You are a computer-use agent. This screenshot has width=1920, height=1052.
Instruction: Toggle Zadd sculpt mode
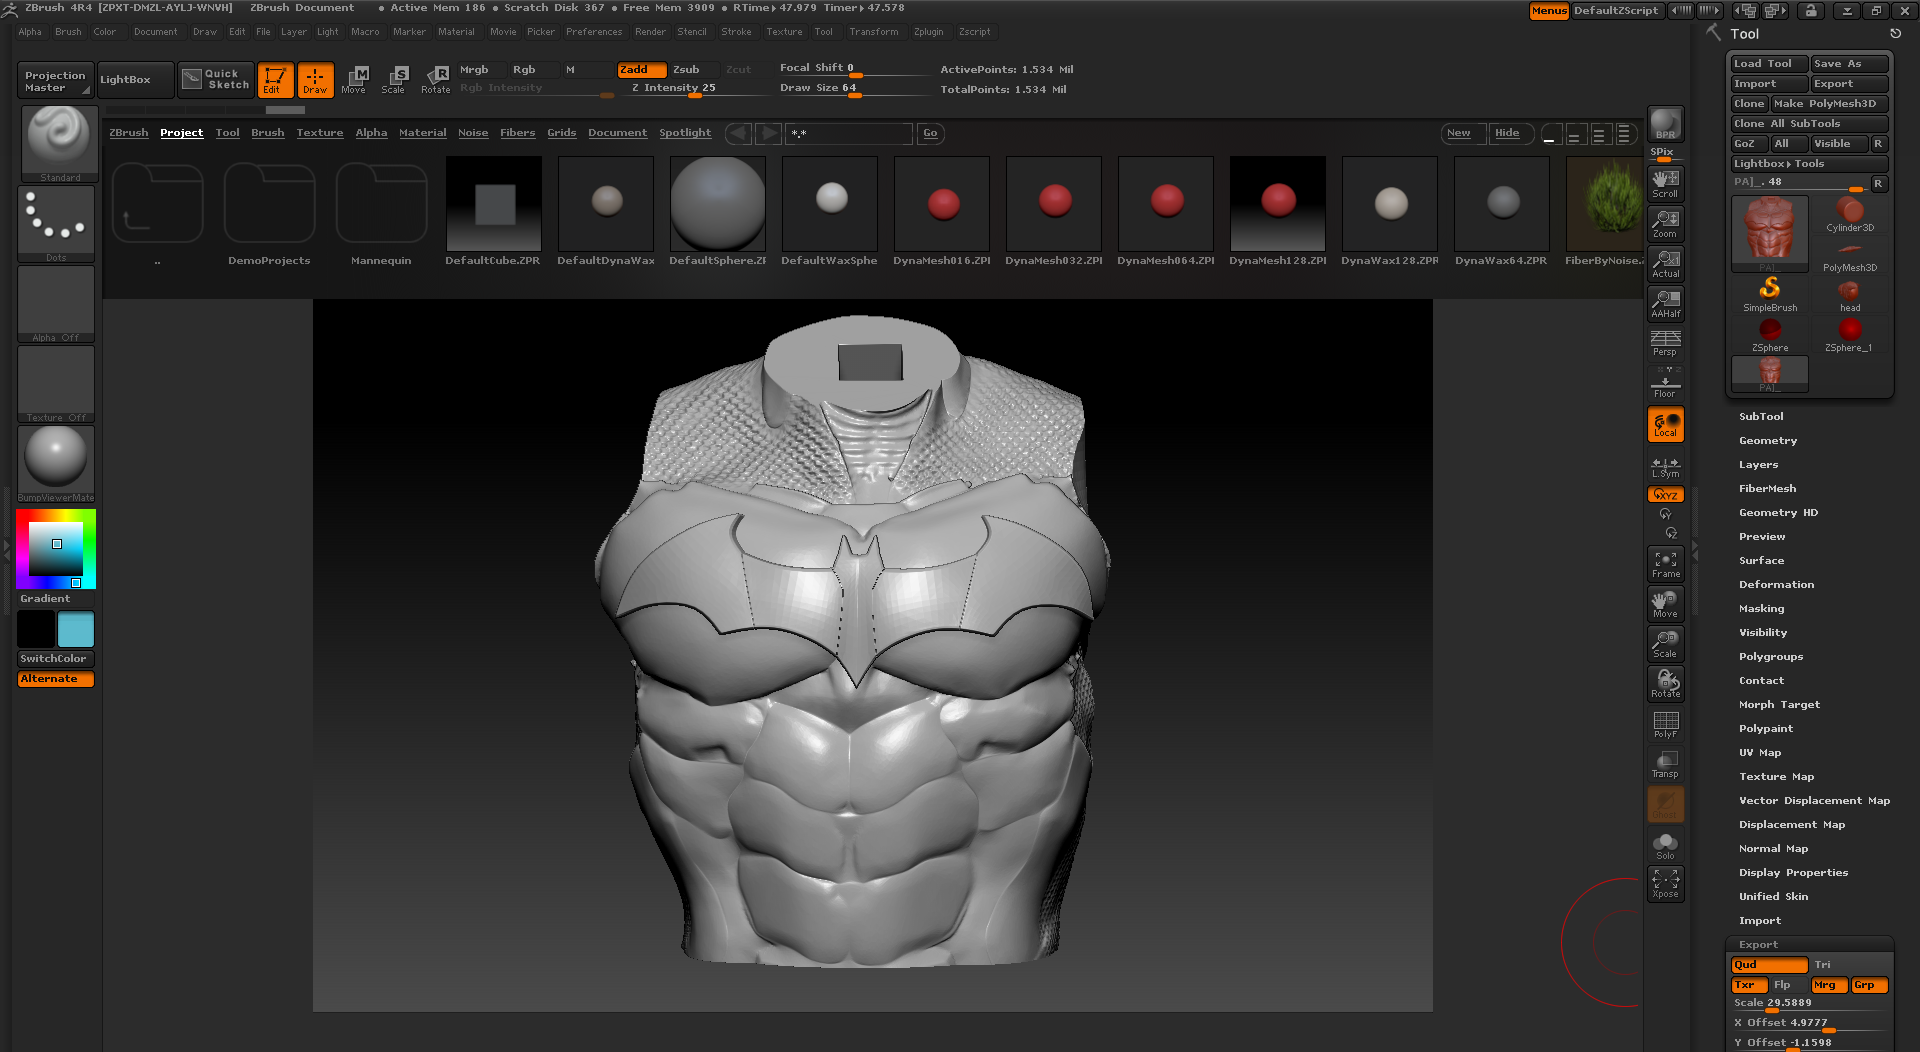[641, 70]
